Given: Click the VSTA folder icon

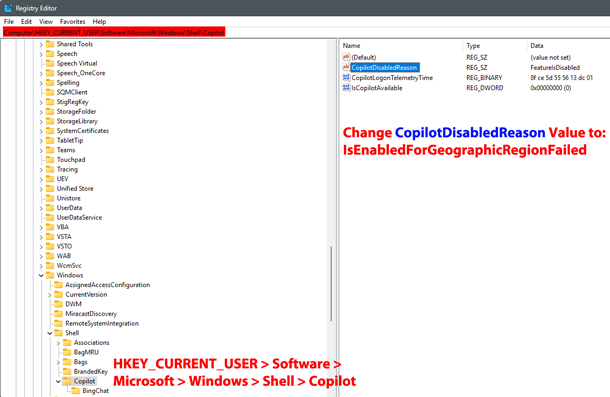Looking at the screenshot, I should 50,236.
